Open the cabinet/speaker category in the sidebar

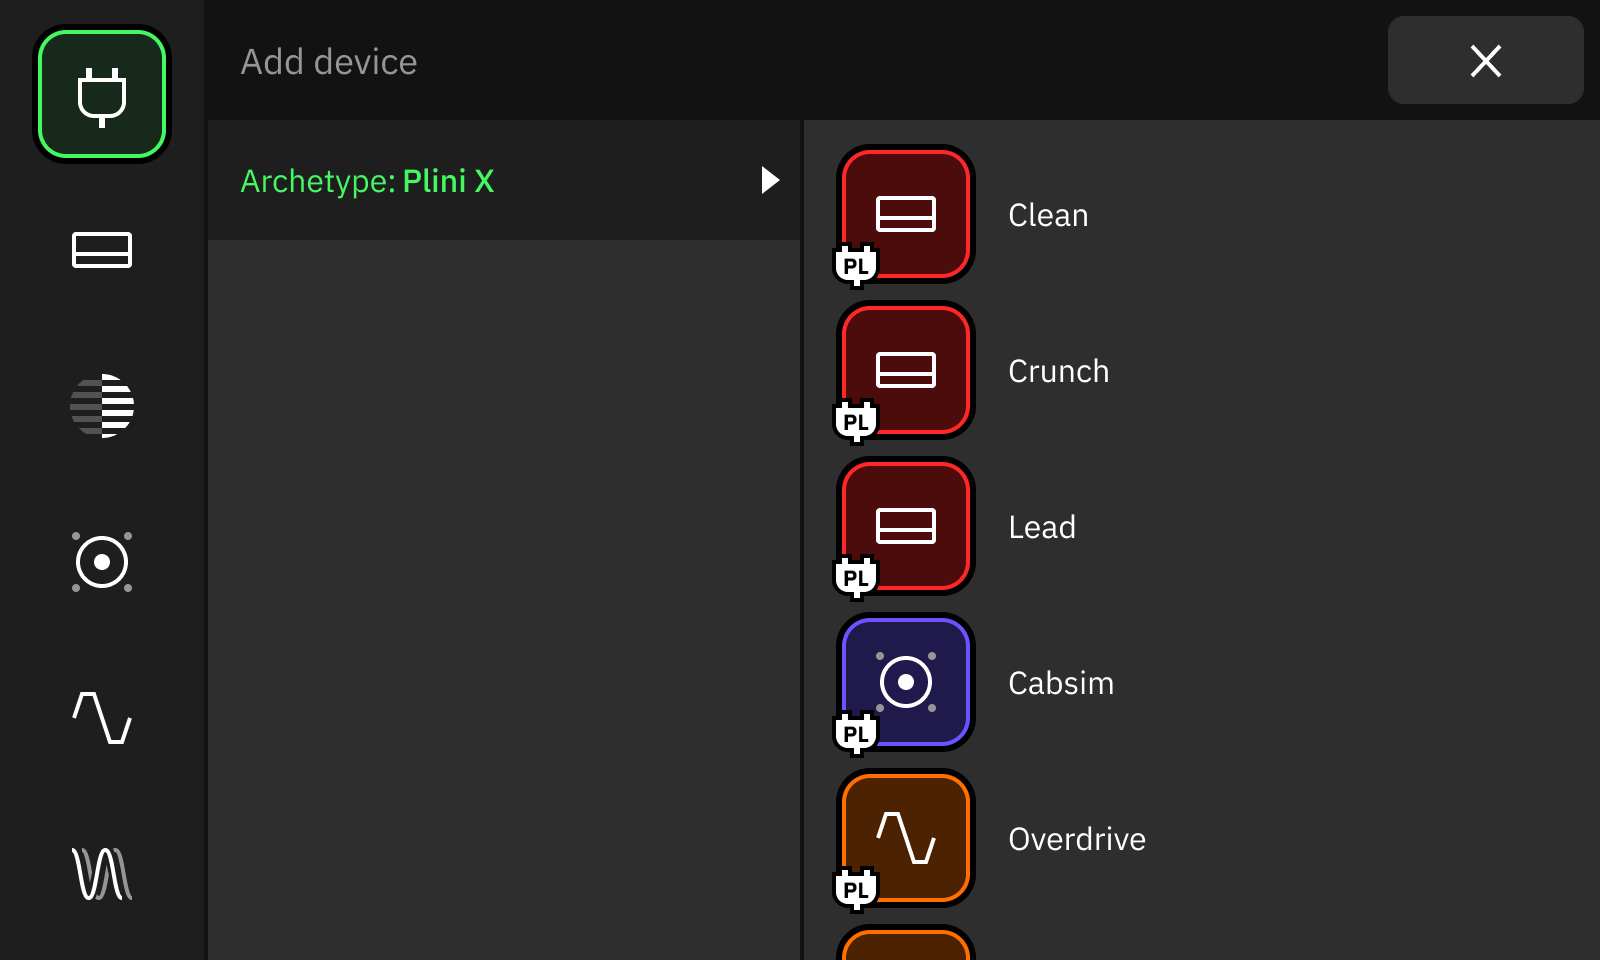[x=101, y=563]
